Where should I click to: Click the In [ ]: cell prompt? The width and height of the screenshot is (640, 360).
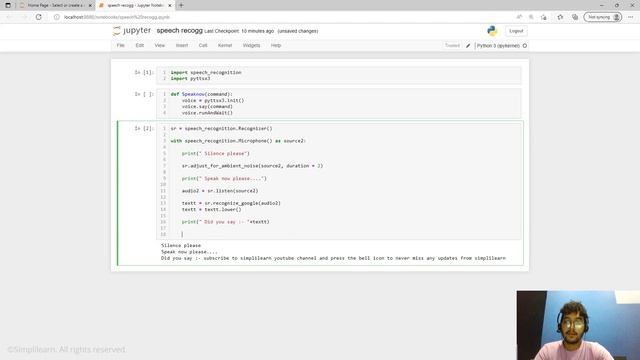(144, 94)
